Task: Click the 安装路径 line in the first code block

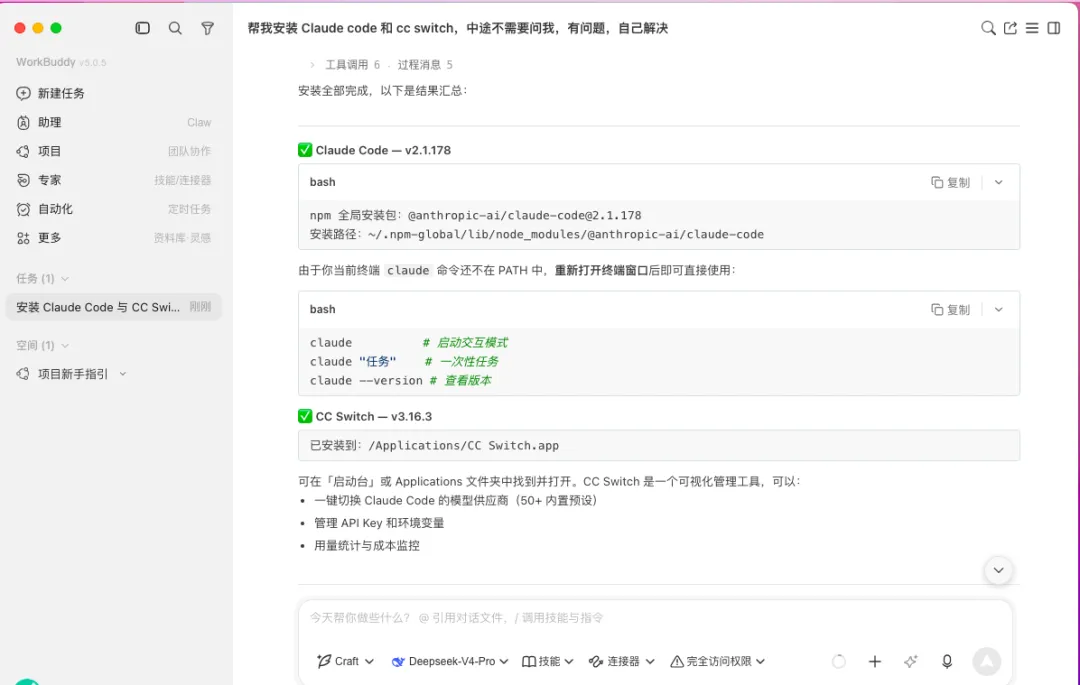Action: tap(537, 235)
